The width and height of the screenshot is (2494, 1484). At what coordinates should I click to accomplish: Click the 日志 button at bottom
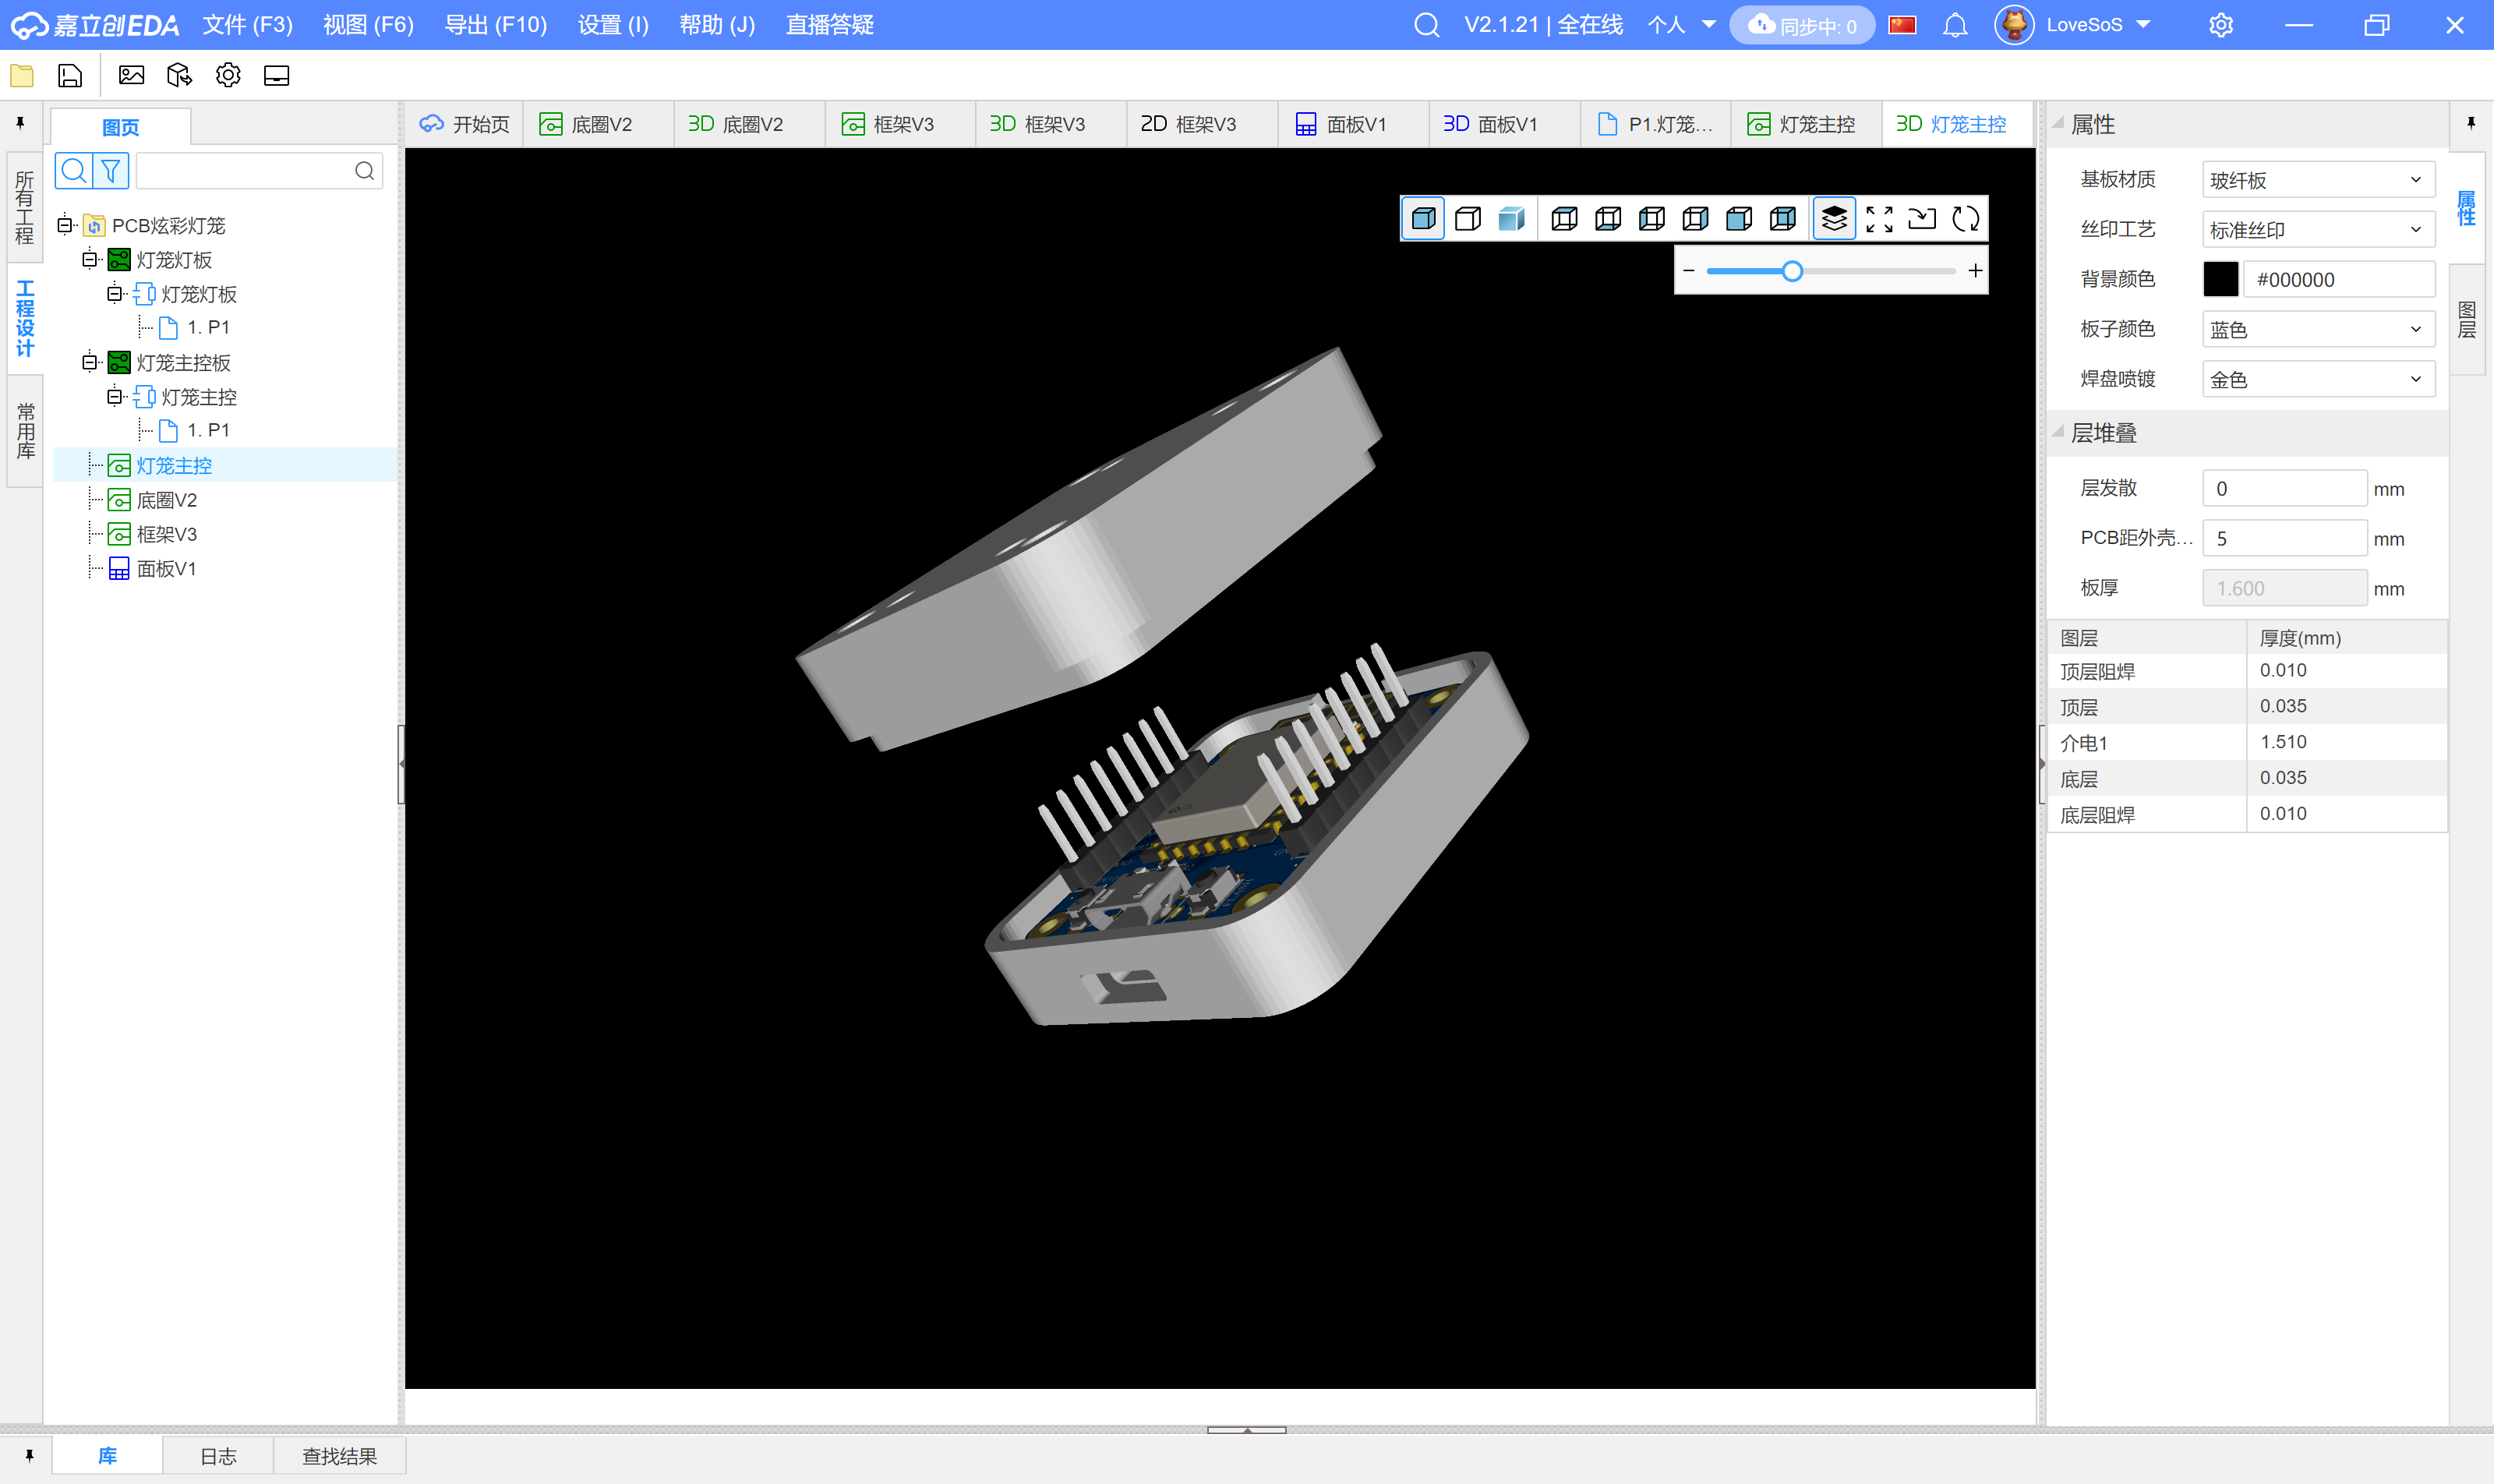(218, 1456)
